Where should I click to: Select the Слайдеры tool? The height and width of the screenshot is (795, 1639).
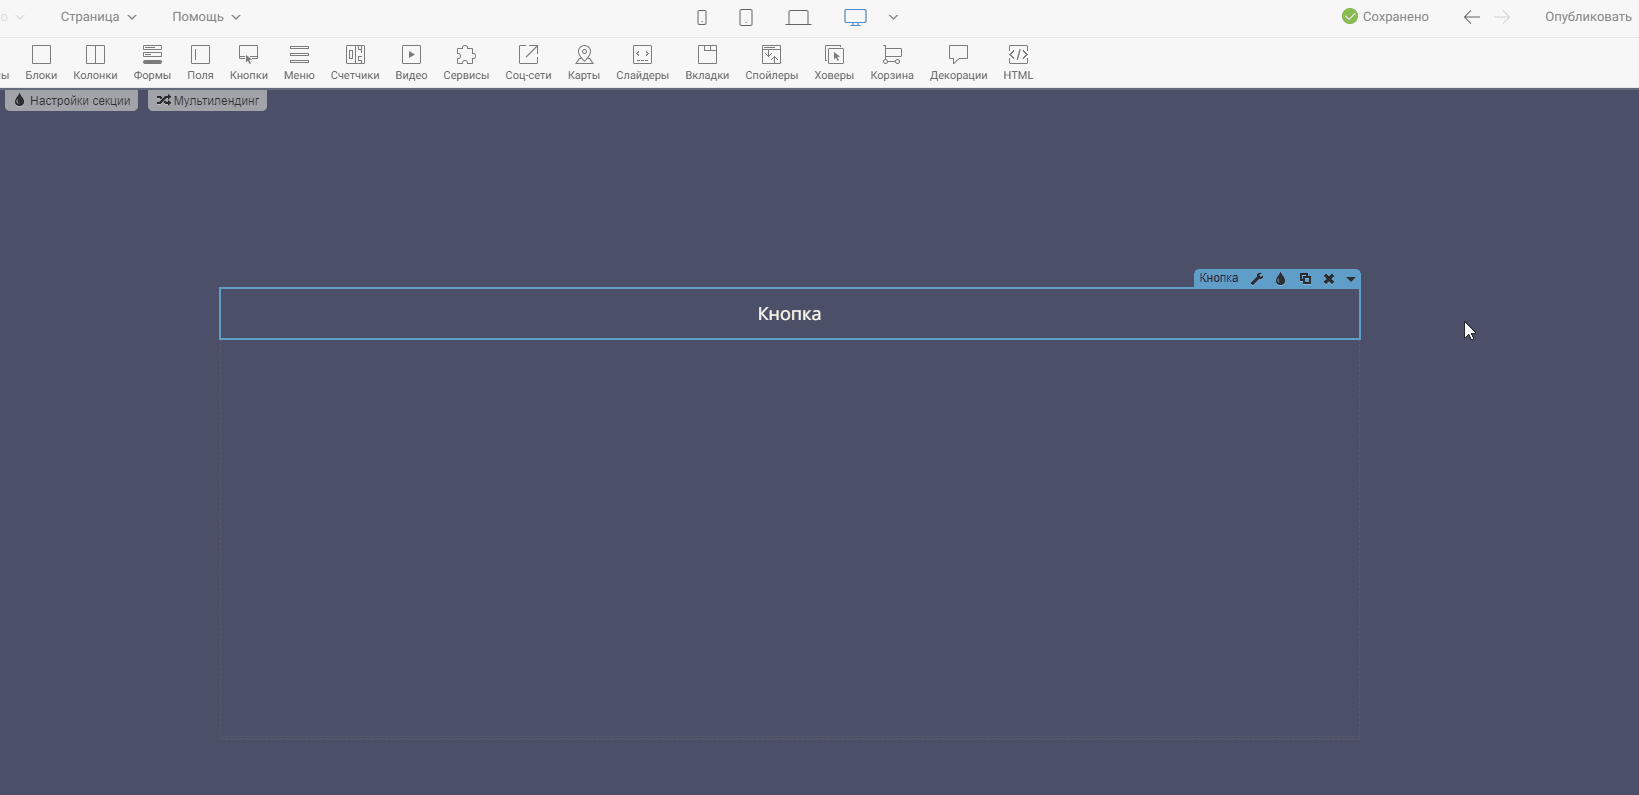pos(642,62)
